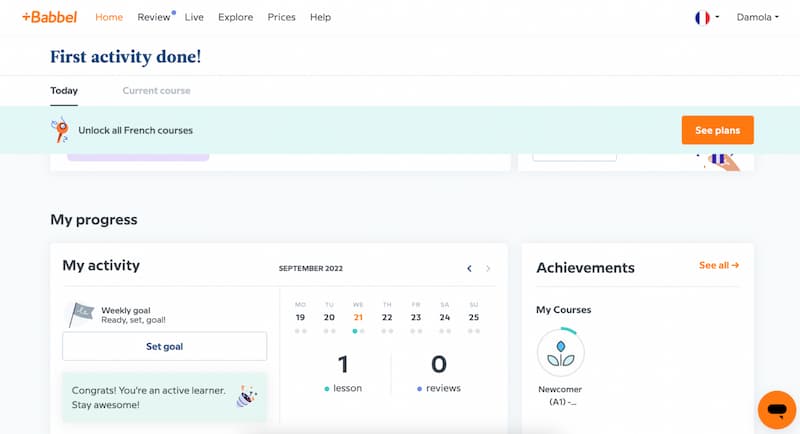The width and height of the screenshot is (800, 434).
Task: Select Saturday 24 in the calendar
Action: (x=445, y=317)
